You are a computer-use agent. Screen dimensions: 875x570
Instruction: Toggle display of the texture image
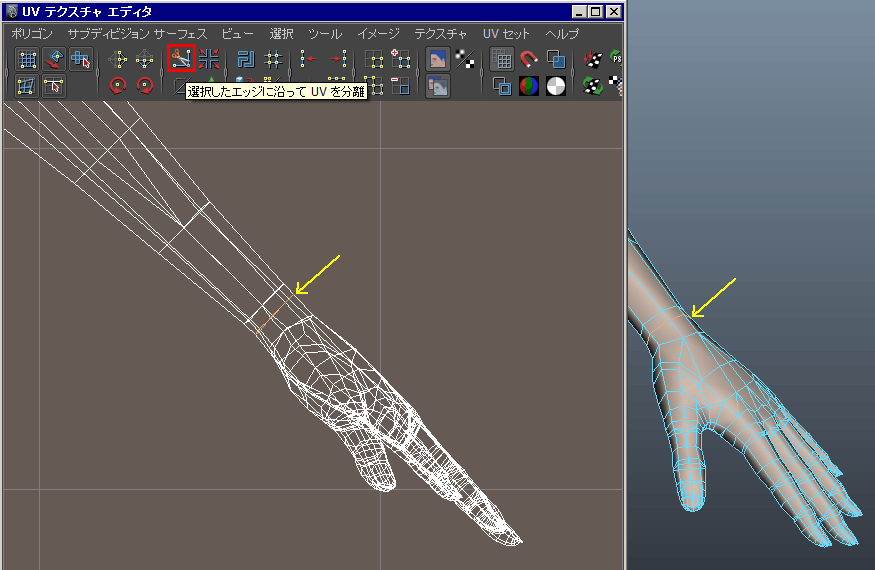pos(438,59)
